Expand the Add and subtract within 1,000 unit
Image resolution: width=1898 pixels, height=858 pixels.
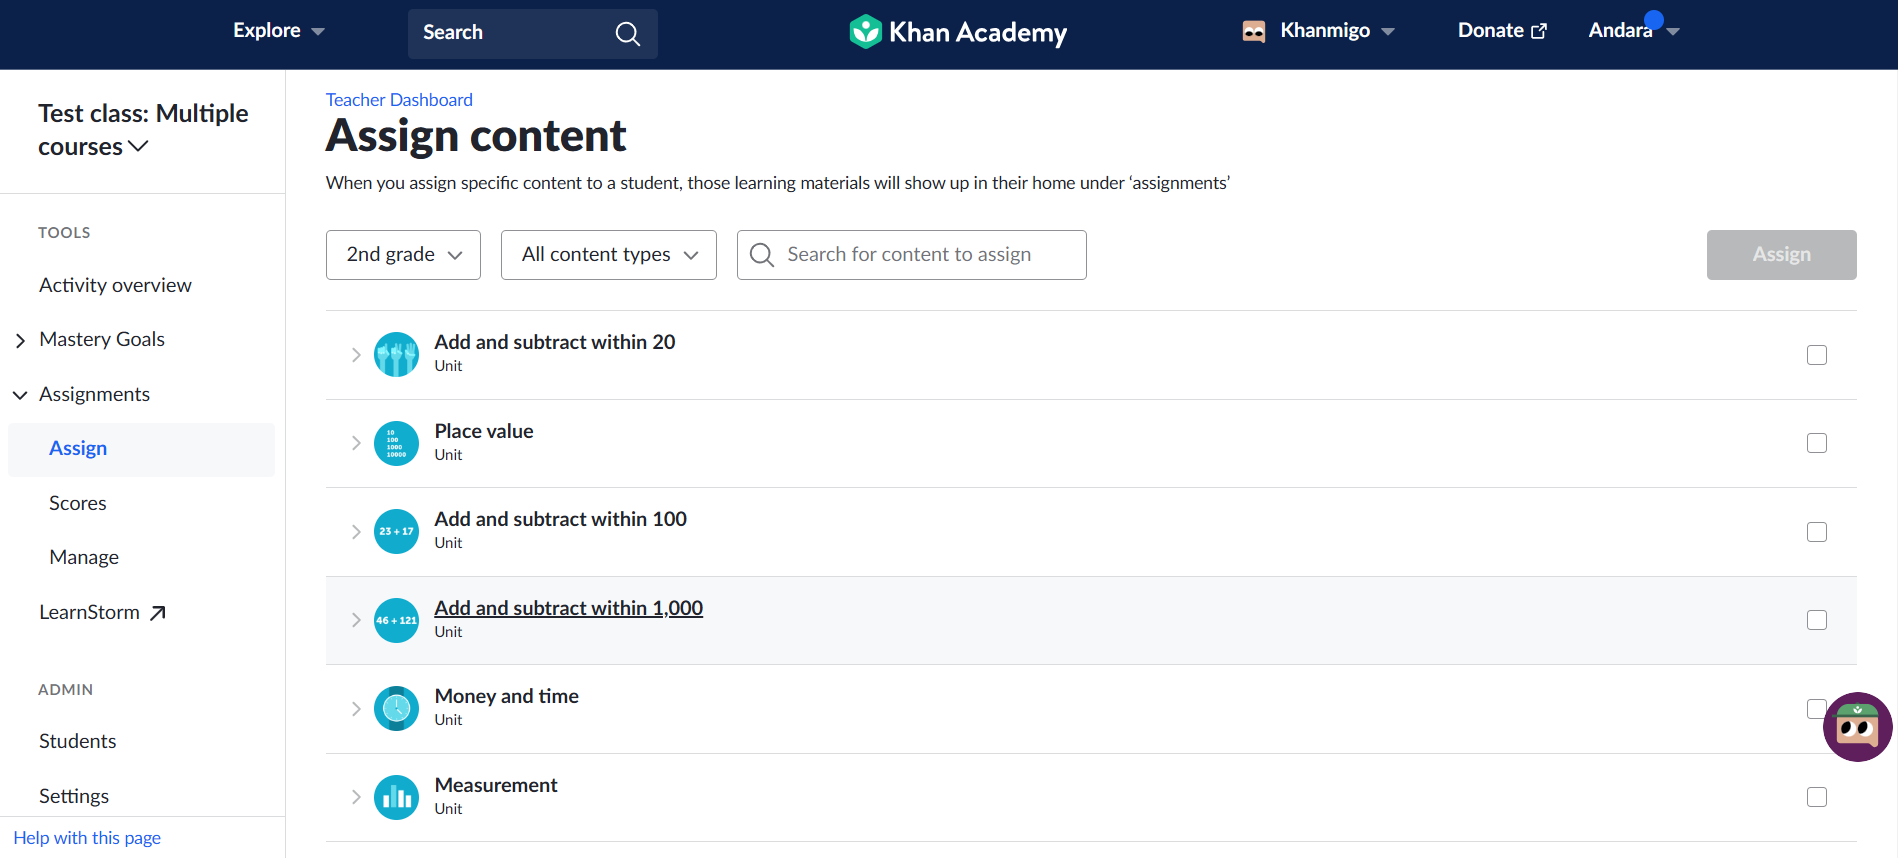click(x=356, y=620)
